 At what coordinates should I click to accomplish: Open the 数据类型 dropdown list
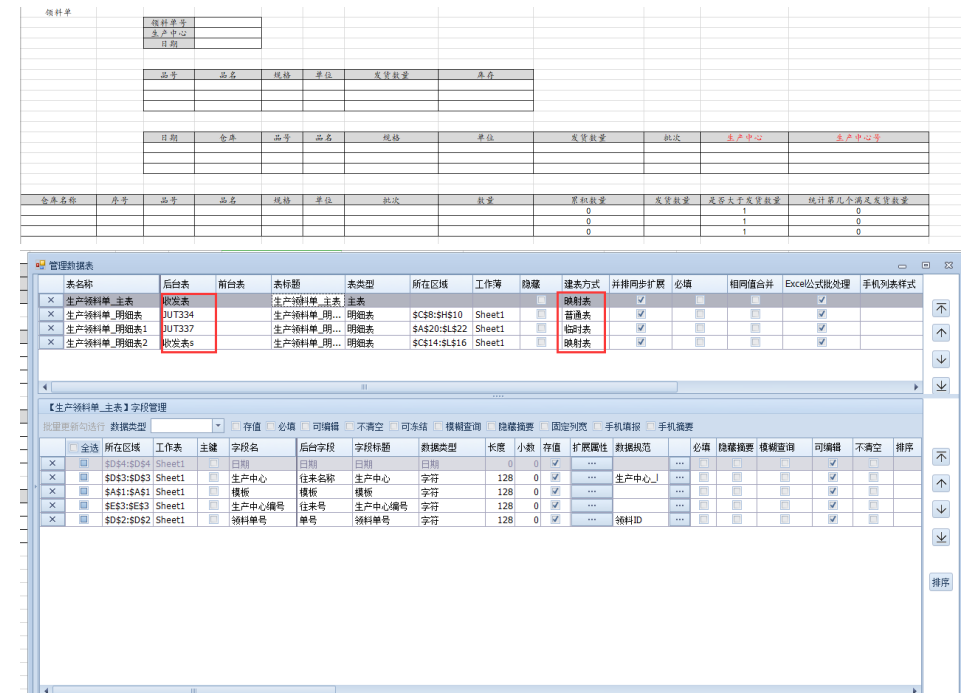click(218, 427)
